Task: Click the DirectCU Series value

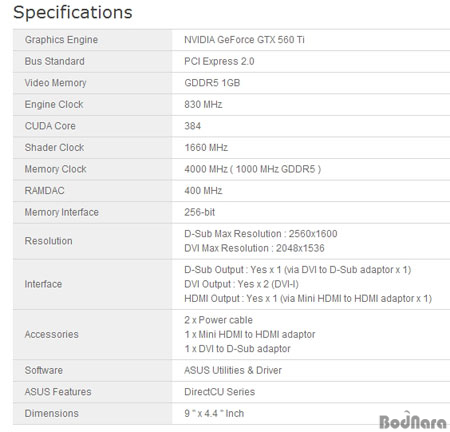Action: pos(220,392)
